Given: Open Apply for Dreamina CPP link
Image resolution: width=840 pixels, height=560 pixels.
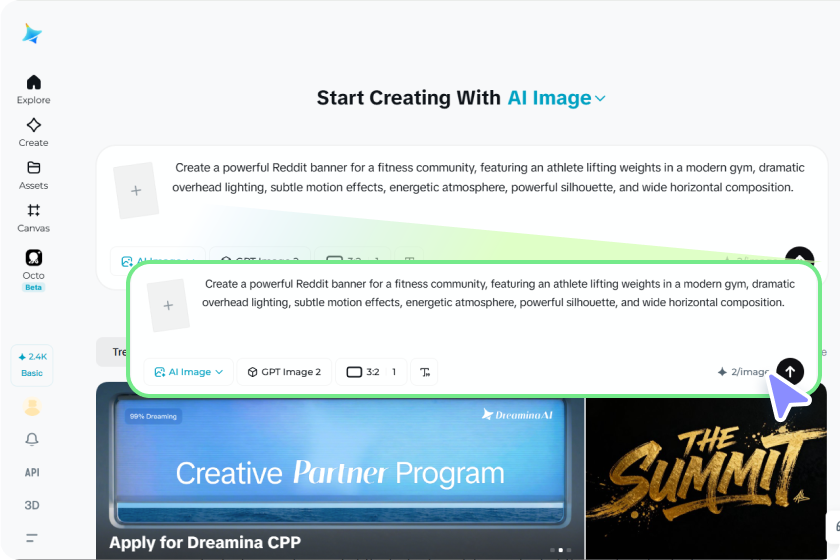Looking at the screenshot, I should [205, 542].
